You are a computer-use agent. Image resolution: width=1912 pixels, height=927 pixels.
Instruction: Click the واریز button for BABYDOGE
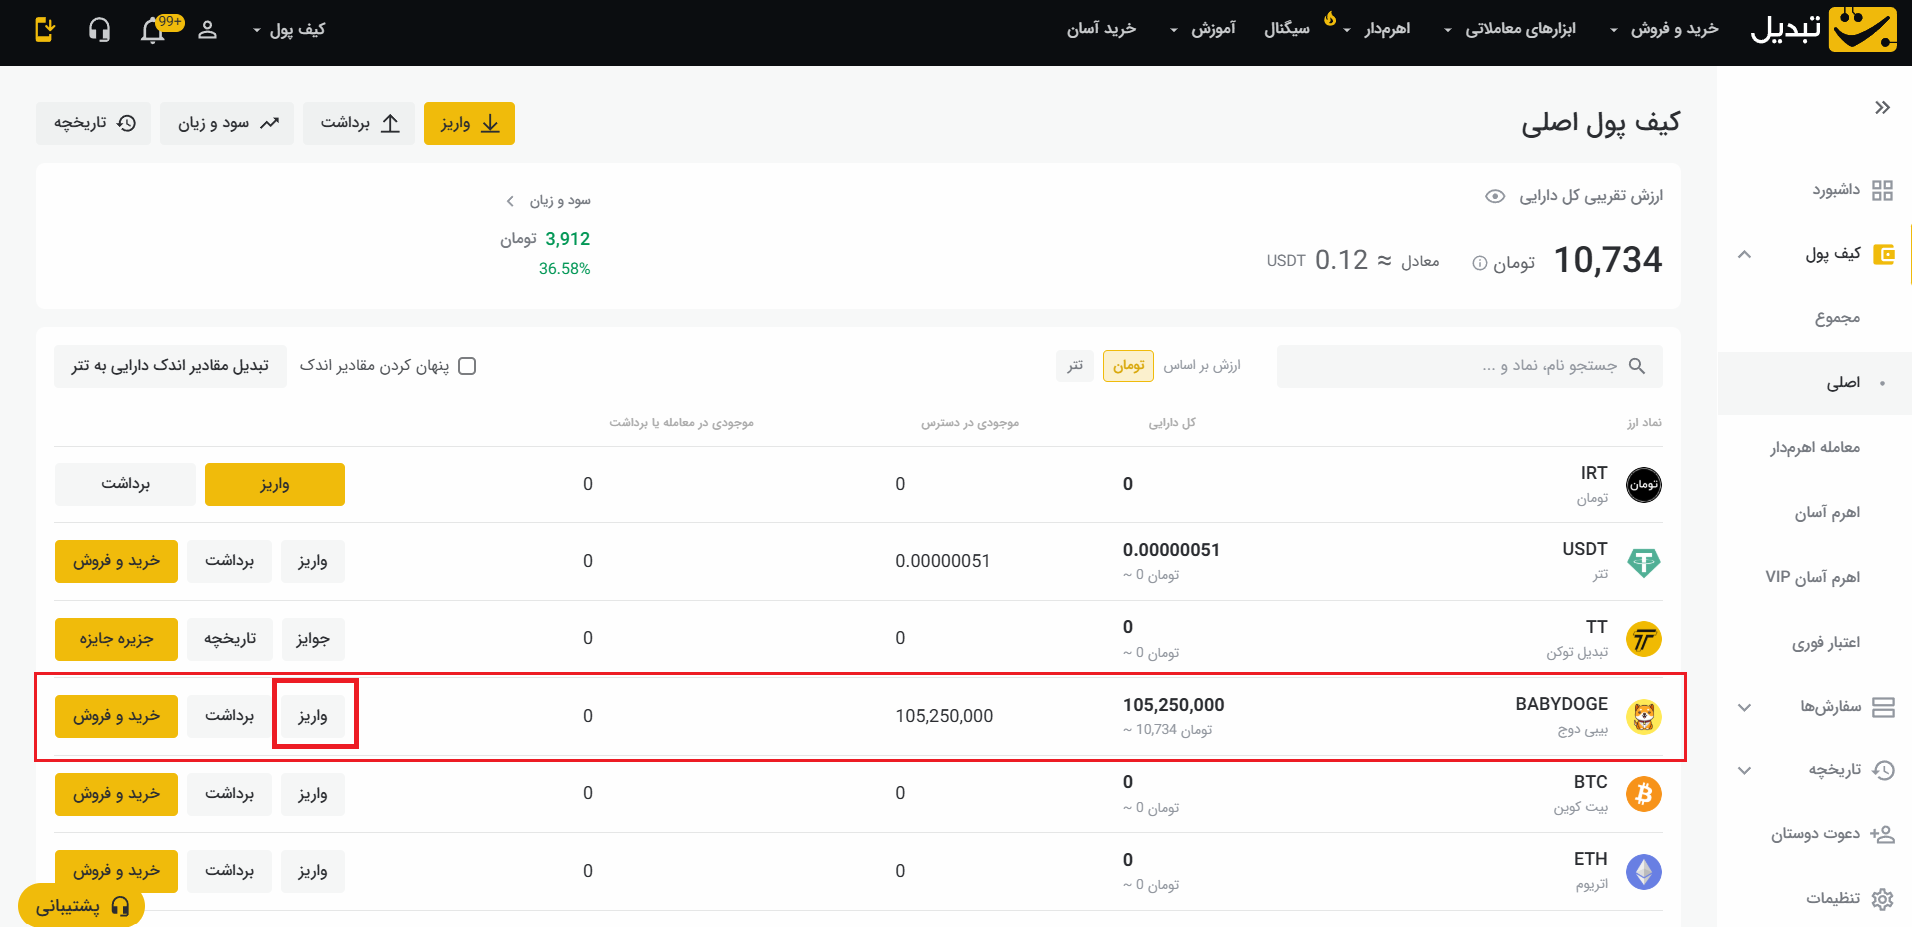[313, 716]
